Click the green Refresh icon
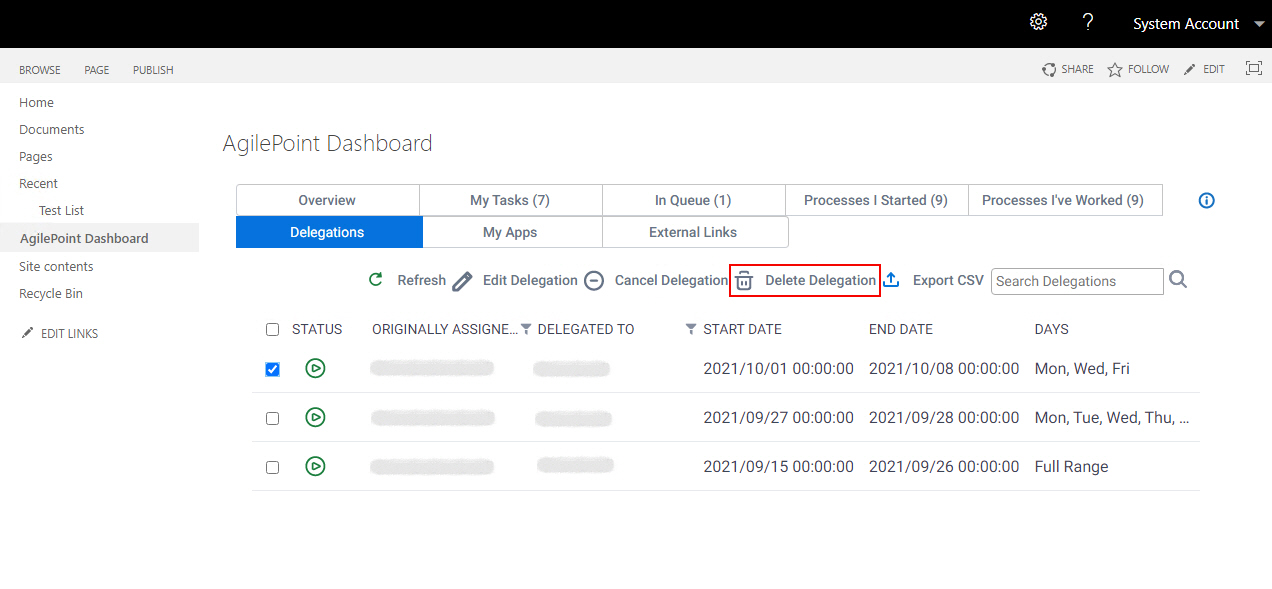The width and height of the screenshot is (1272, 589). point(376,280)
